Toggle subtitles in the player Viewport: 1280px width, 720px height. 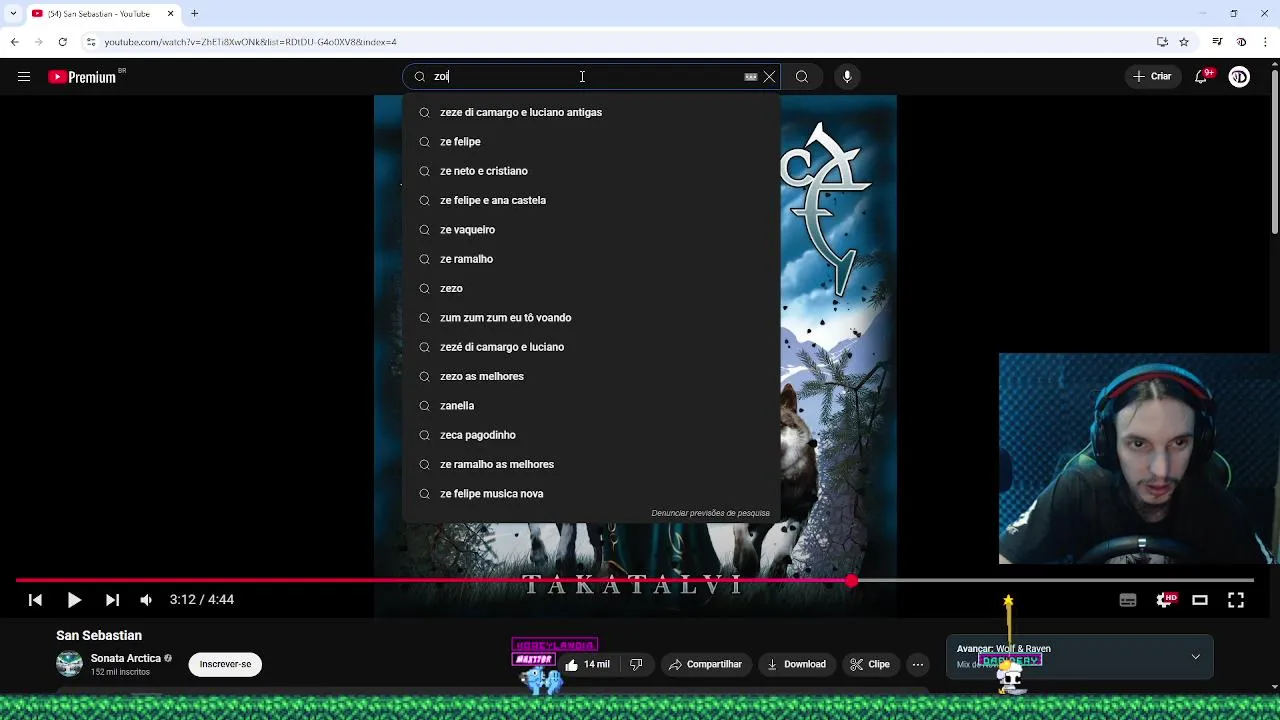1128,600
